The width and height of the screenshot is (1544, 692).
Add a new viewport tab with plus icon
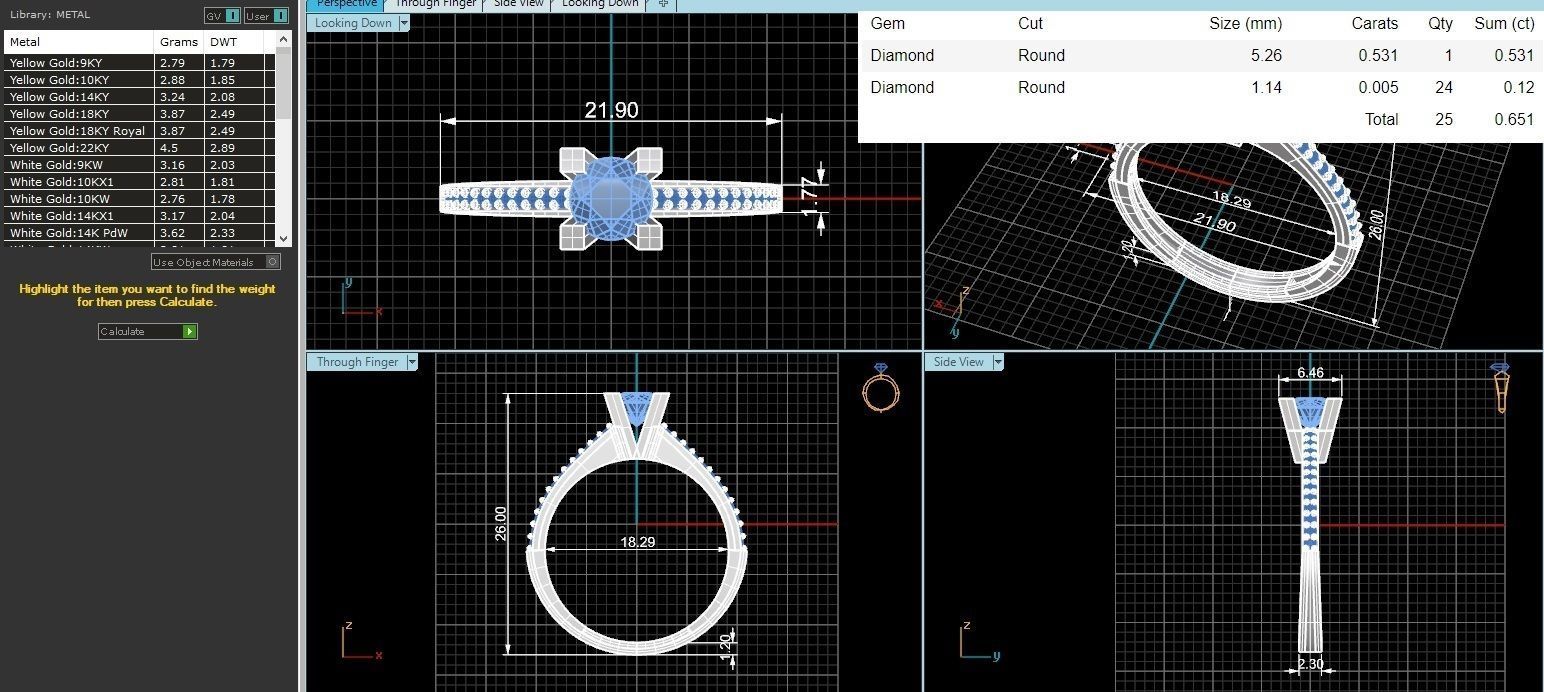tap(663, 4)
